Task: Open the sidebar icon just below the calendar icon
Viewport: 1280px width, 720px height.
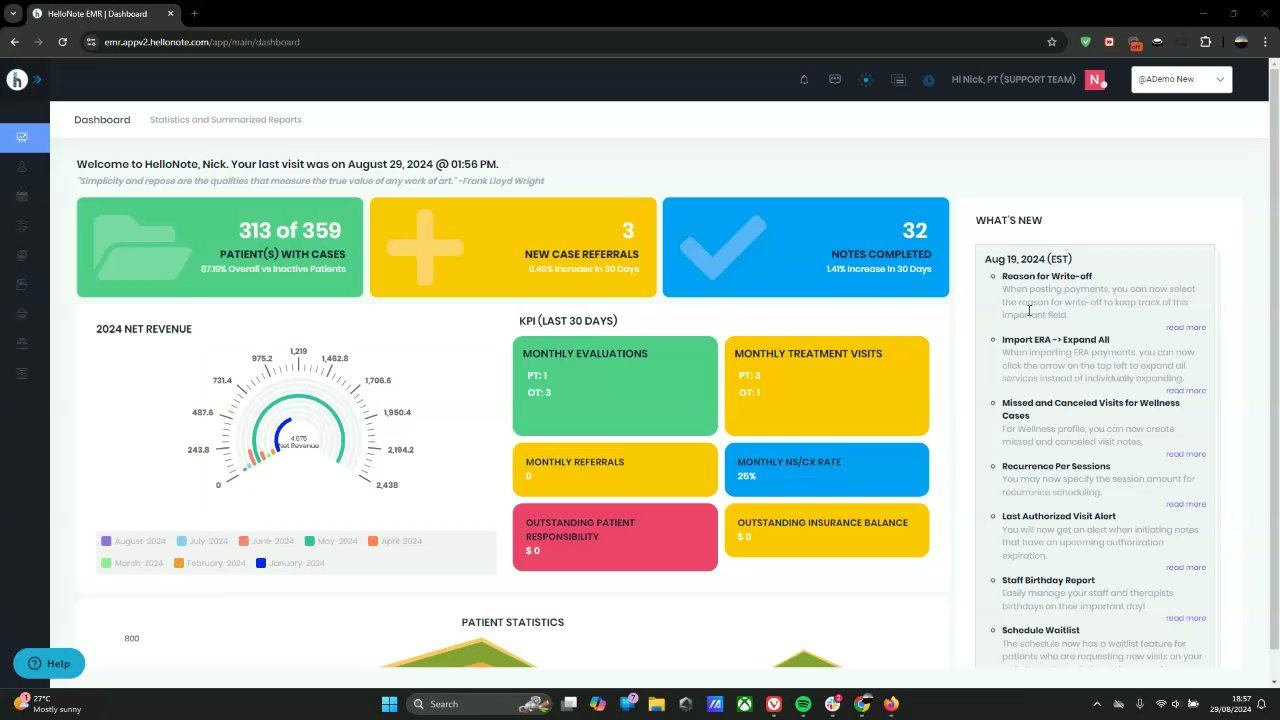Action: point(22,226)
